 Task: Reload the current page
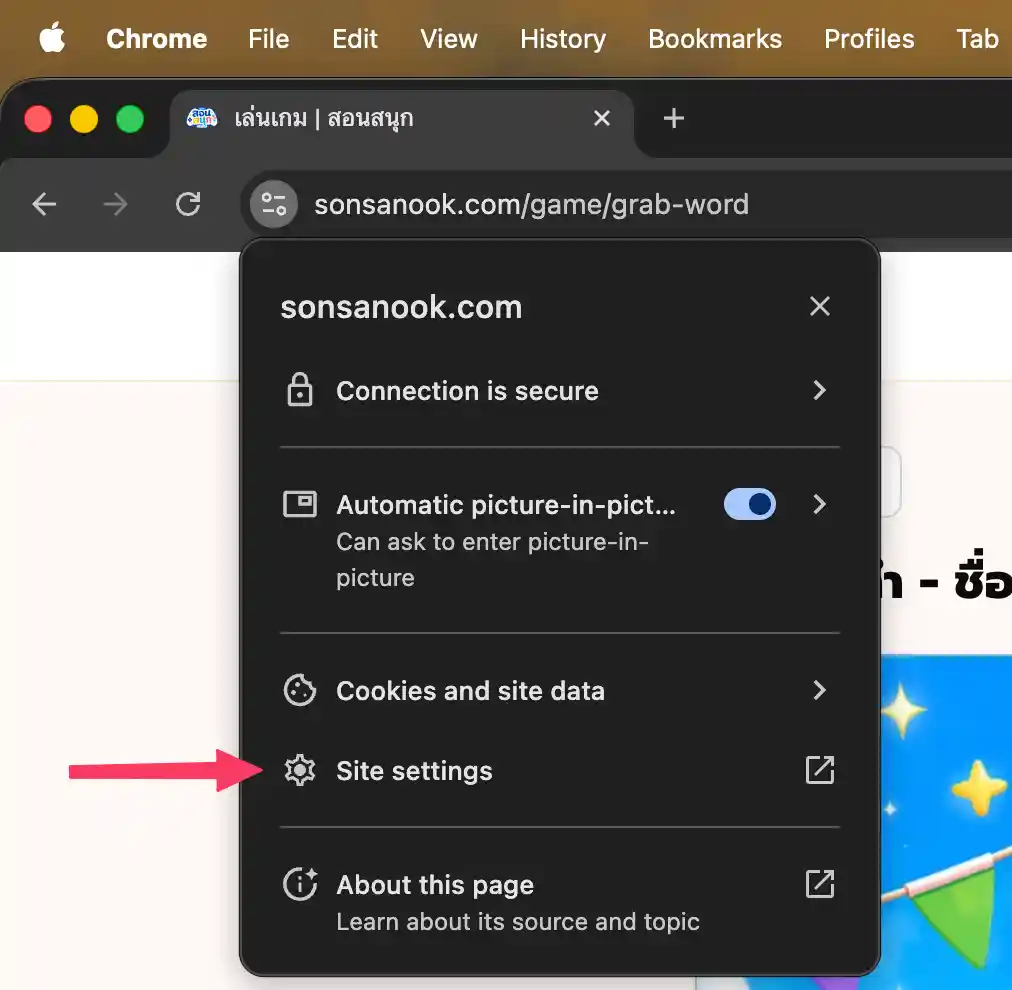[x=188, y=205]
